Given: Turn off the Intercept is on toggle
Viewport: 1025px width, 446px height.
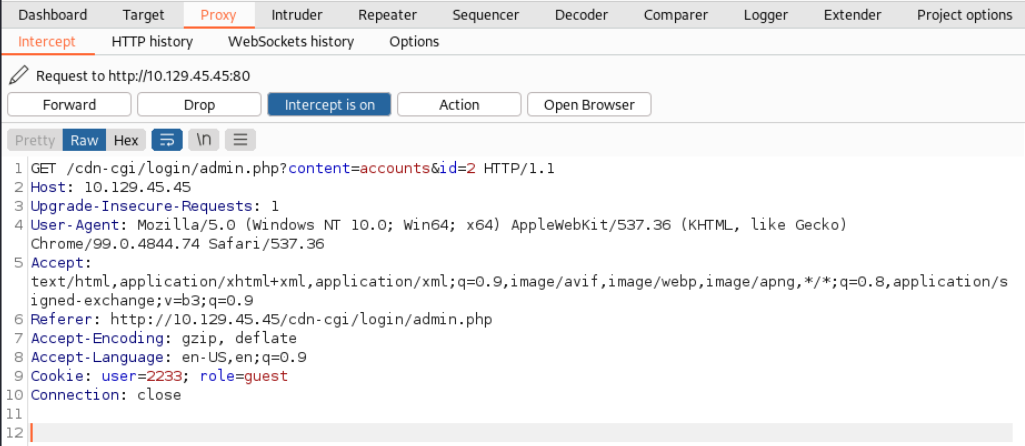Looking at the screenshot, I should [x=329, y=105].
